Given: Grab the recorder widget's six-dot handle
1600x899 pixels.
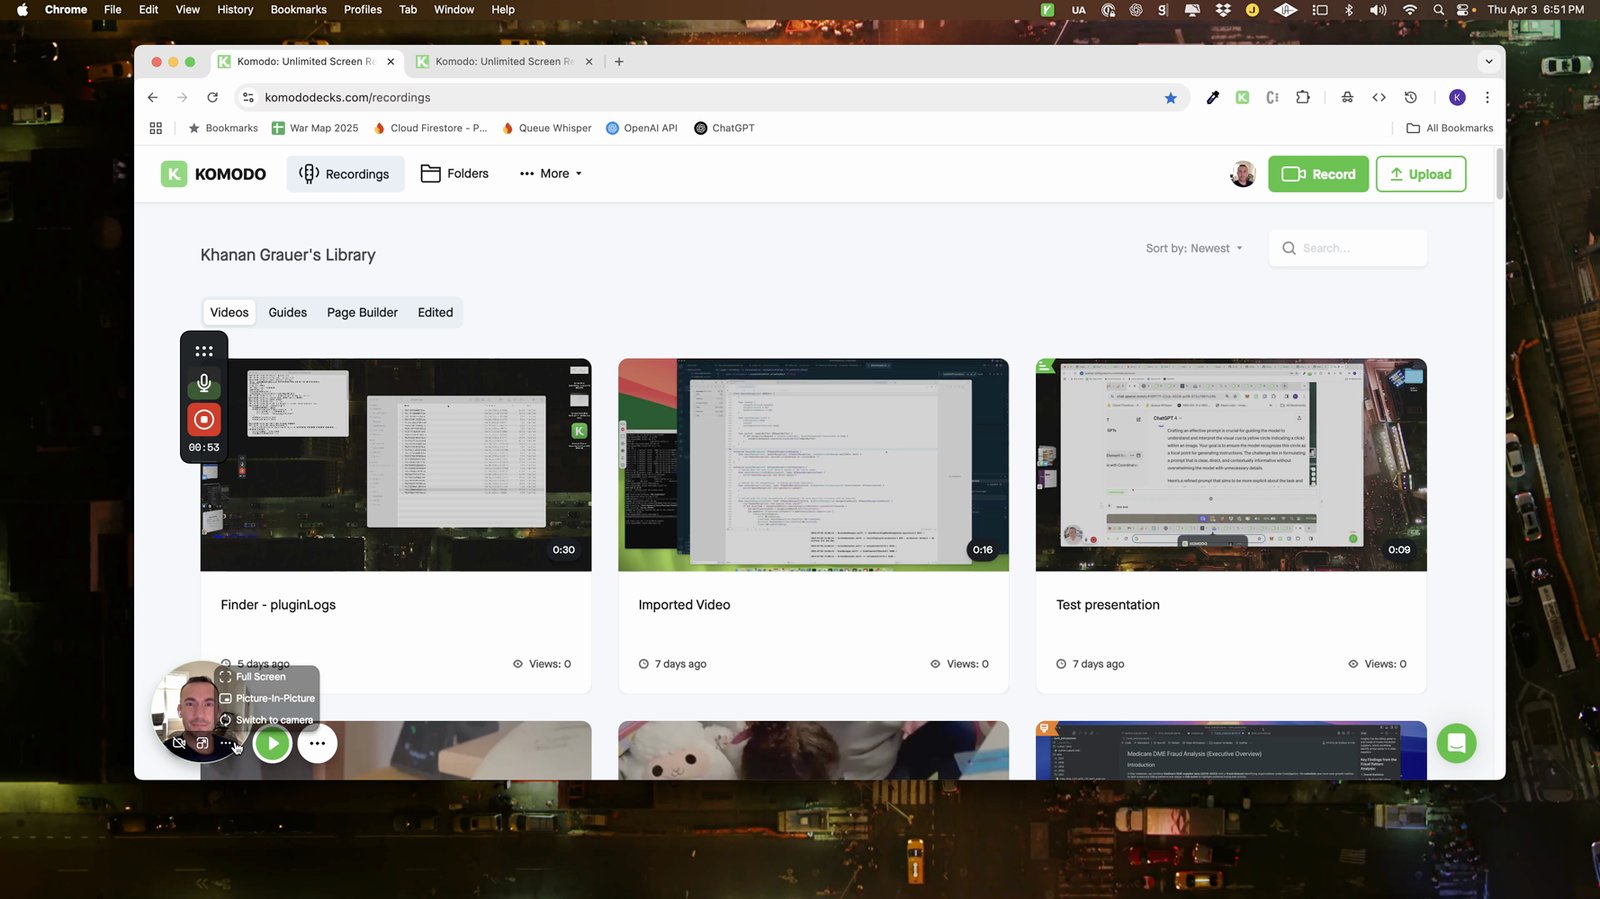Looking at the screenshot, I should [204, 351].
